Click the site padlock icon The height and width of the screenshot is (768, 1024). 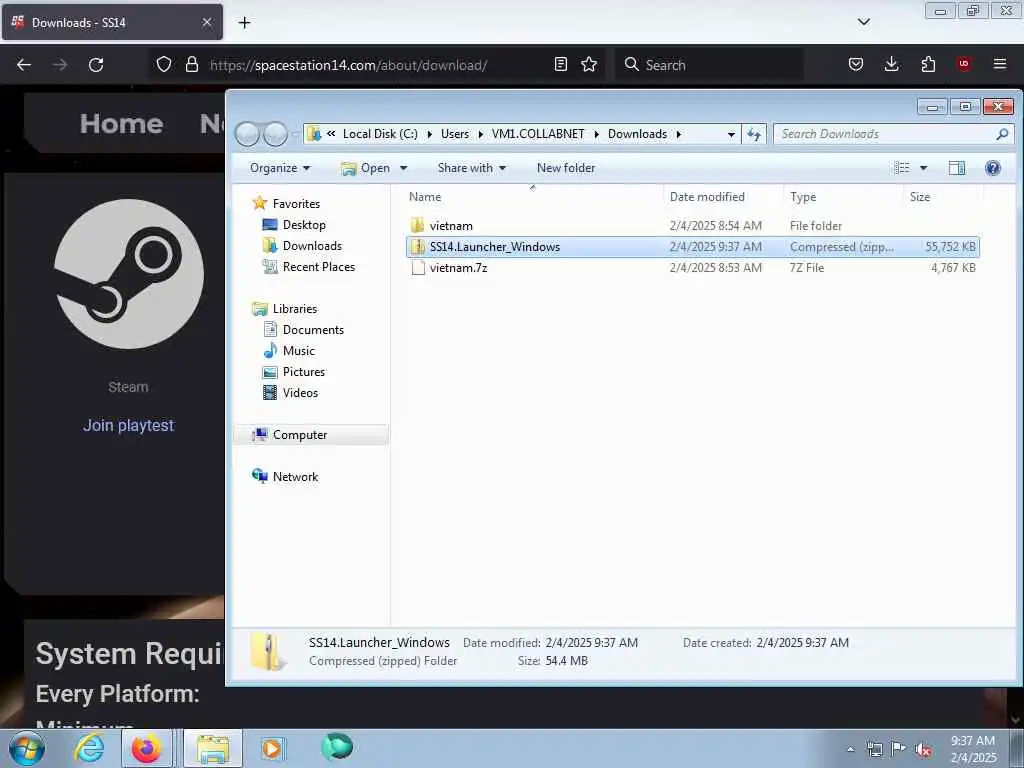pos(191,64)
